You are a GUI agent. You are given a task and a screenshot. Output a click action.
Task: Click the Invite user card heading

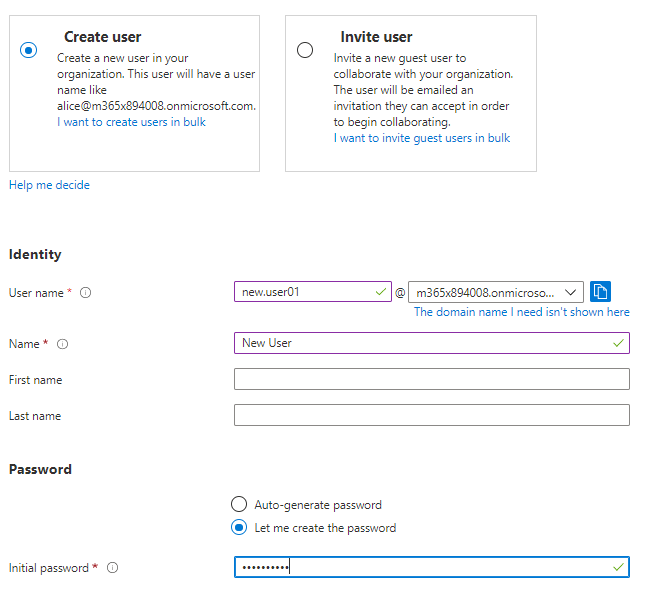(376, 37)
